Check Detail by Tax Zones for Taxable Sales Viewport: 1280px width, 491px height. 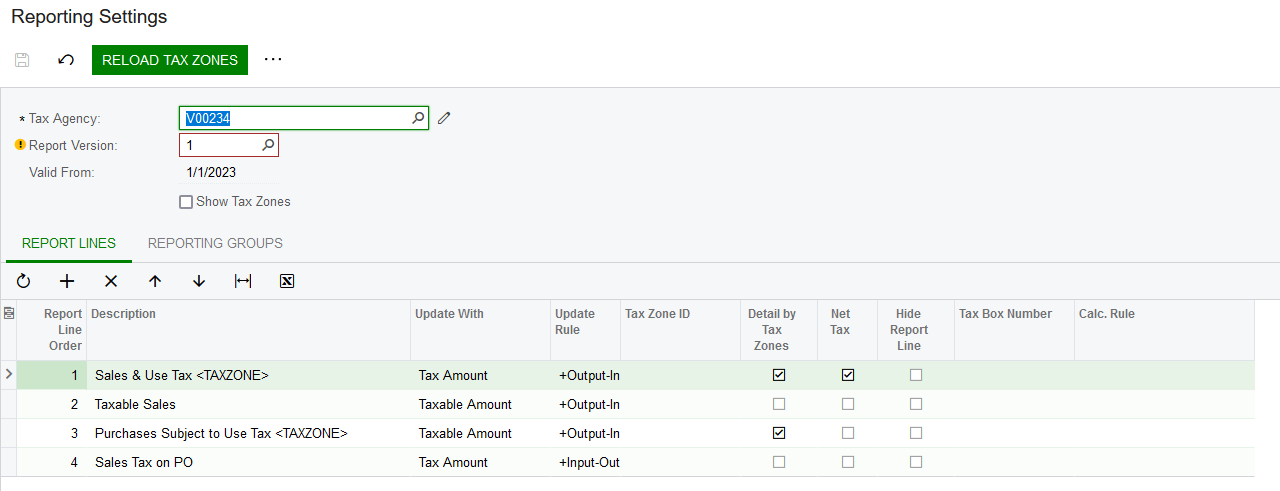click(779, 404)
